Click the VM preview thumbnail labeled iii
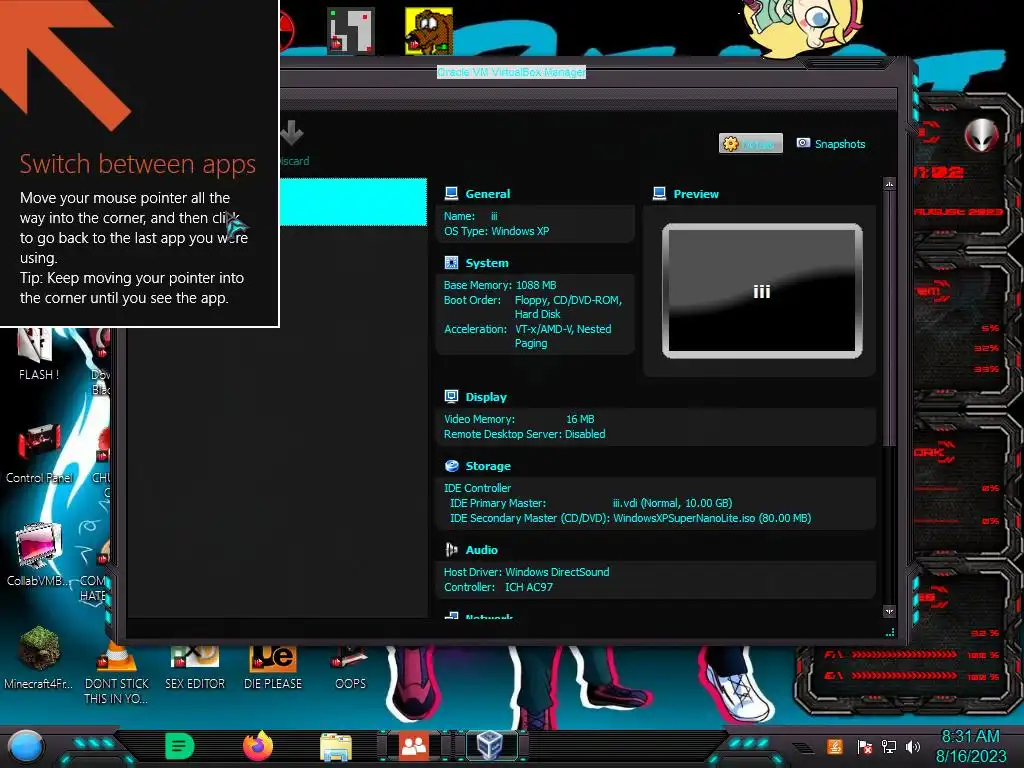This screenshot has height=768, width=1024. [762, 291]
